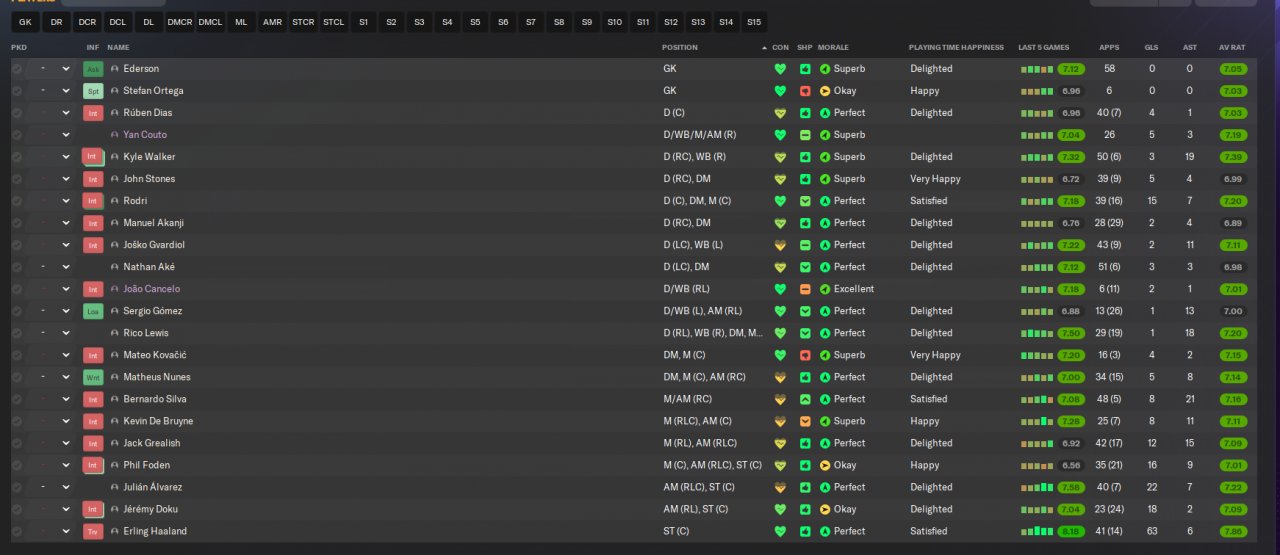Image resolution: width=1280 pixels, height=555 pixels.
Task: Open the position dropdown arrow for Ederson
Action: (x=66, y=69)
